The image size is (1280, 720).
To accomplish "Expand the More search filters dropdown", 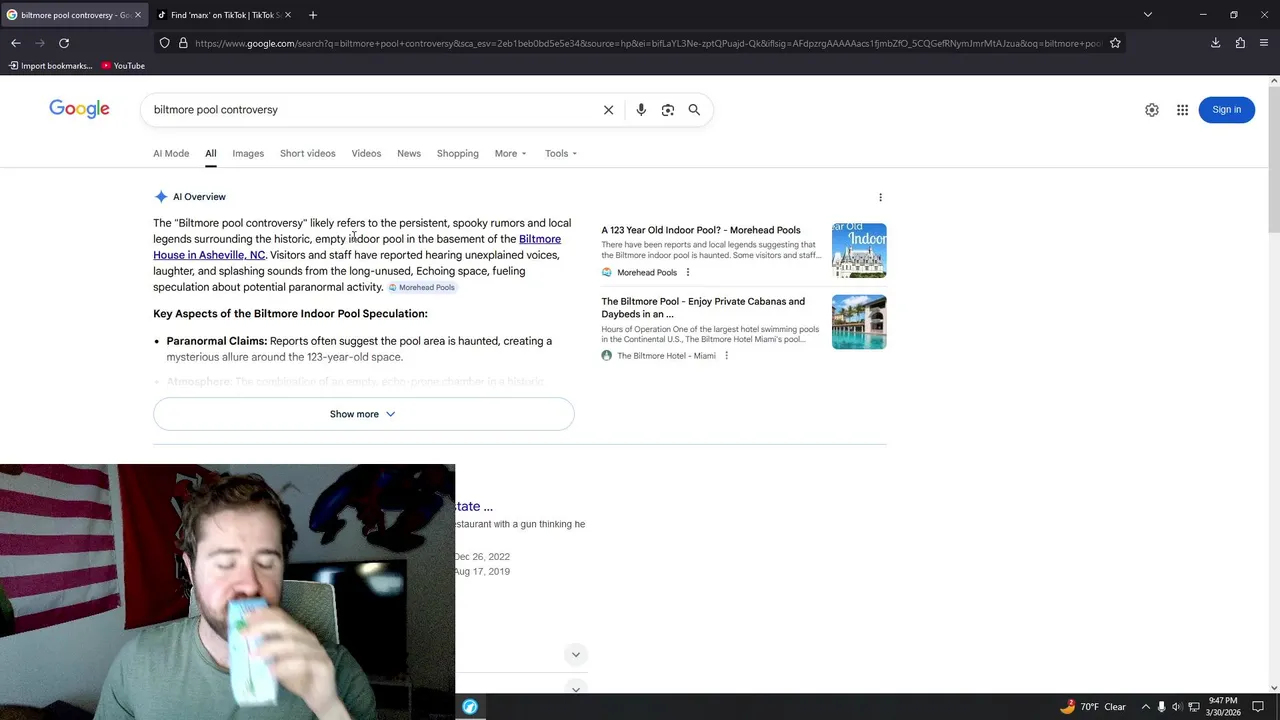I will coord(510,153).
